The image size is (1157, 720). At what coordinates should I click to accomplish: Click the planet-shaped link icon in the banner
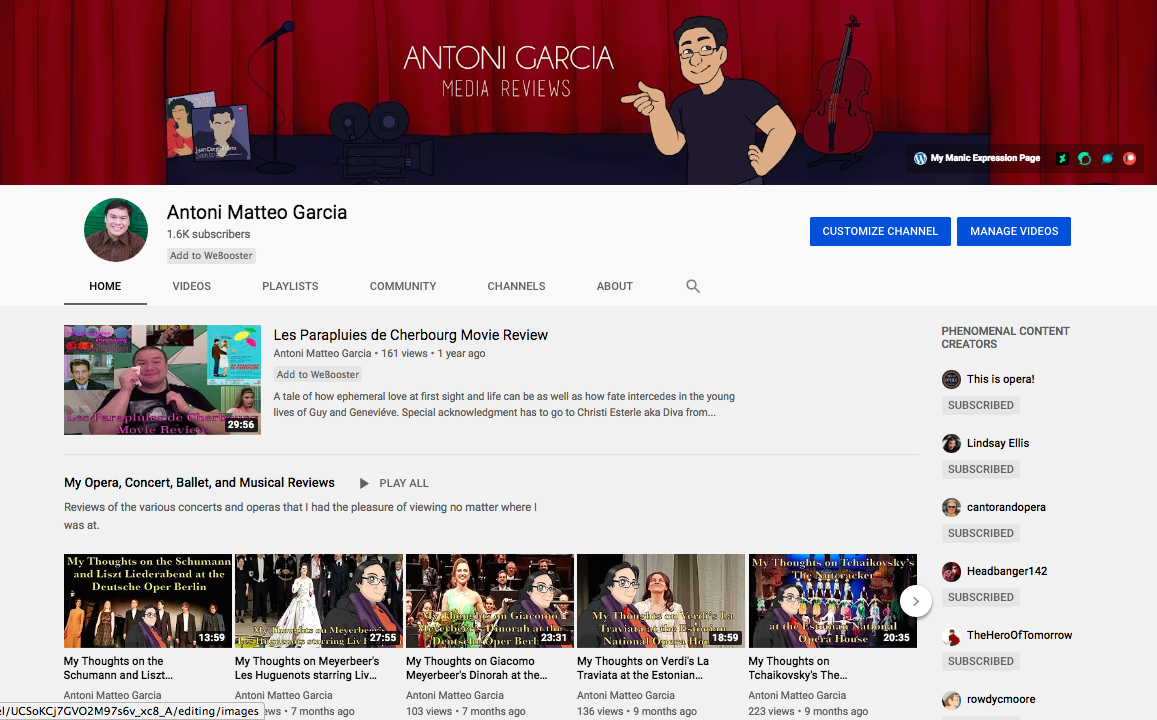pos(1107,158)
